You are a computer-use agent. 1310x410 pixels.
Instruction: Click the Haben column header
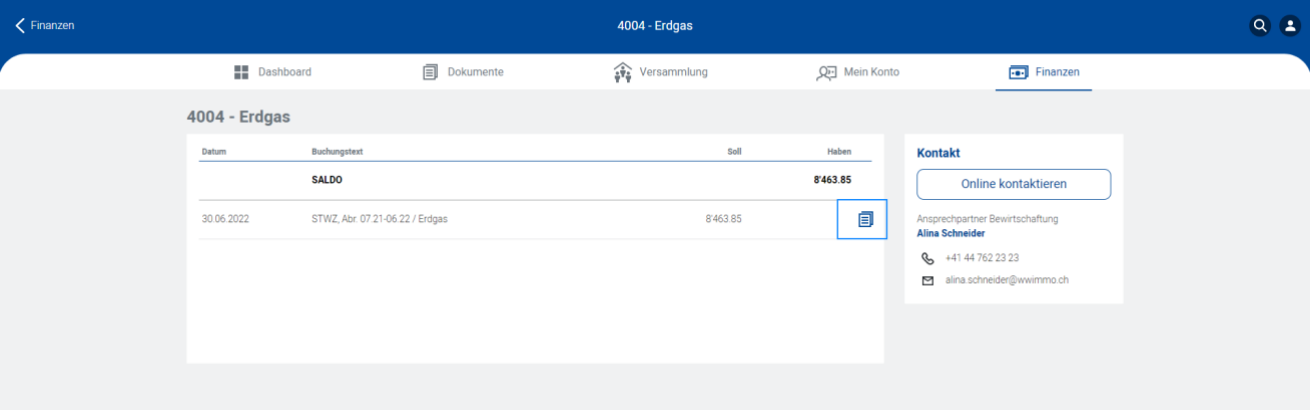click(x=839, y=152)
